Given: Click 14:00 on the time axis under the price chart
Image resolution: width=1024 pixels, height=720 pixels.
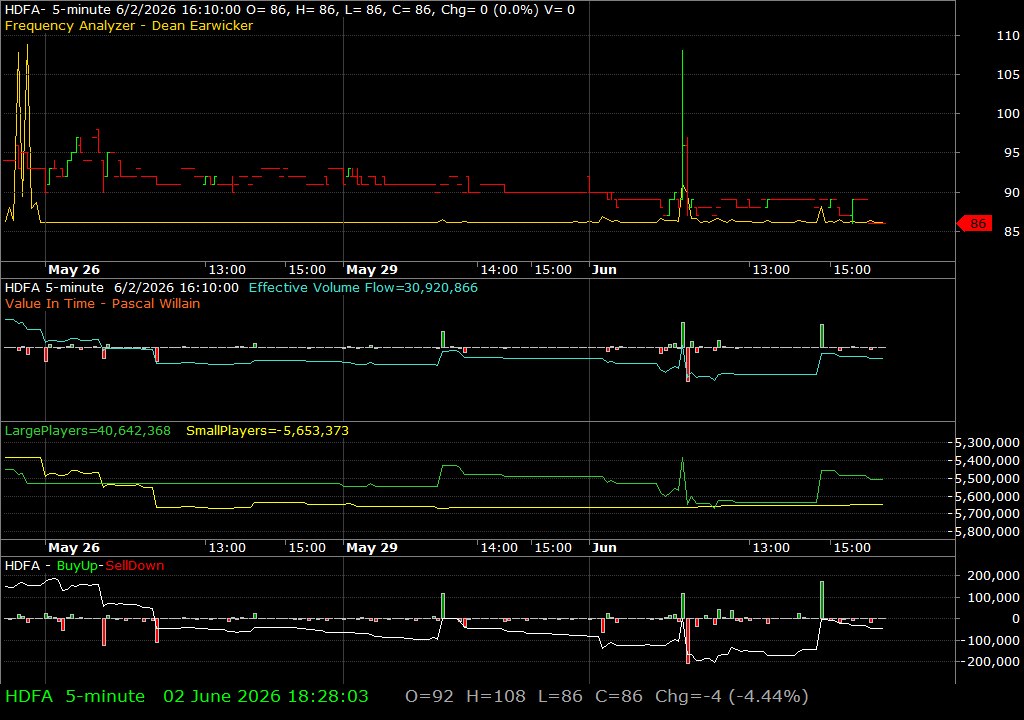Looking at the screenshot, I should click(499, 270).
